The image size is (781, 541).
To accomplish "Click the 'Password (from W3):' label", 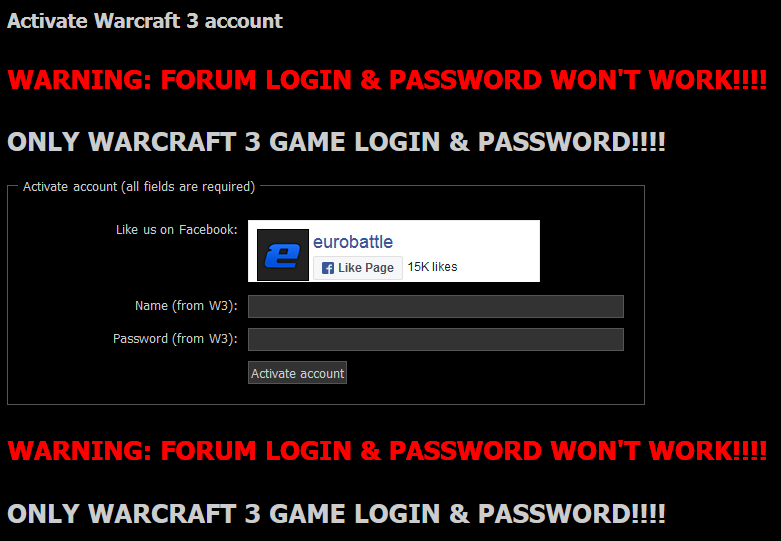I will coord(175,339).
